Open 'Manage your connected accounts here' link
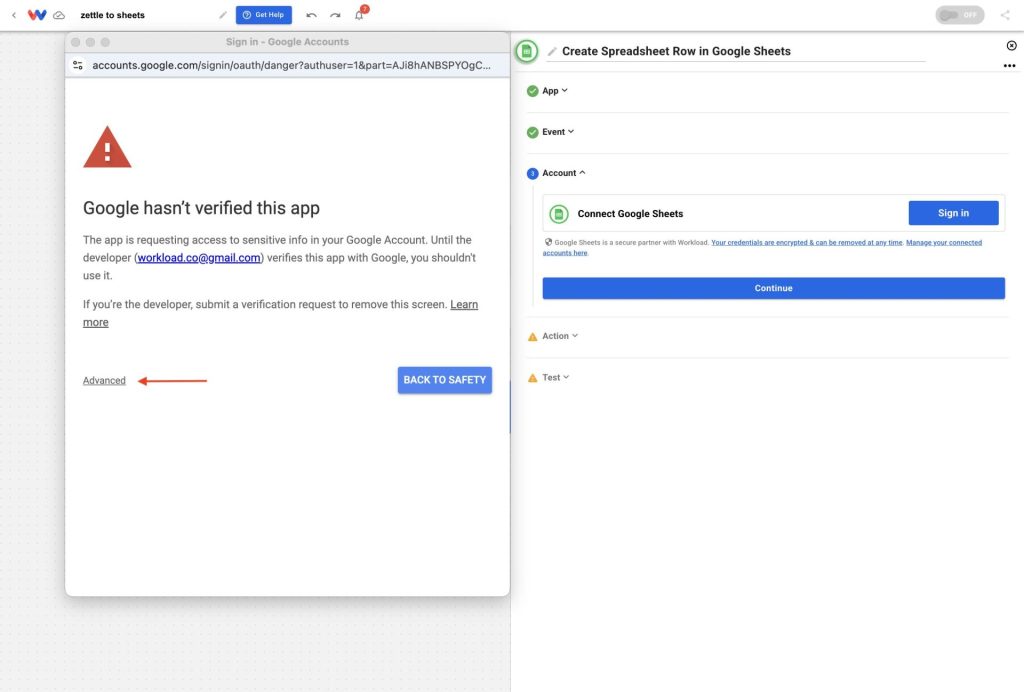 point(944,242)
